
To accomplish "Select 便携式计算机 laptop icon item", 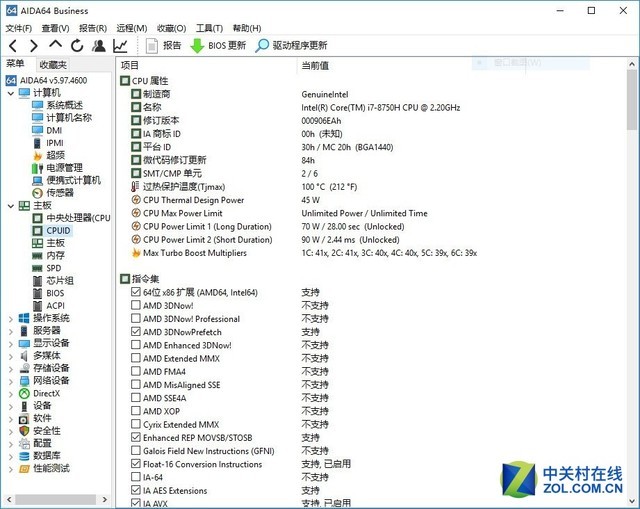I will pos(66,180).
